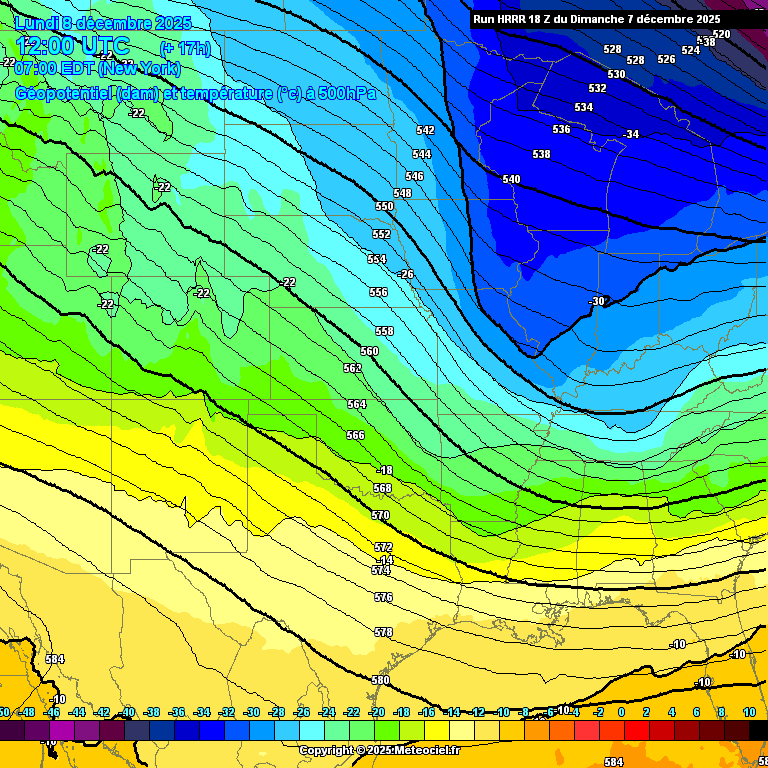The height and width of the screenshot is (768, 768).
Task: Click the -34 temperature label on map
Action: [x=630, y=134]
